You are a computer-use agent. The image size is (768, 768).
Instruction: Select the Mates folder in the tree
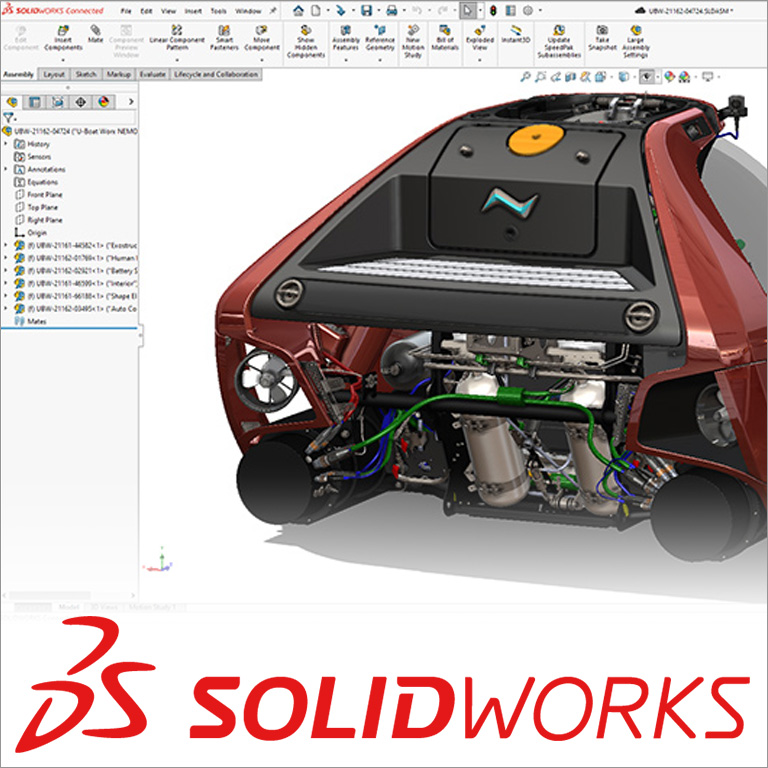(30, 321)
